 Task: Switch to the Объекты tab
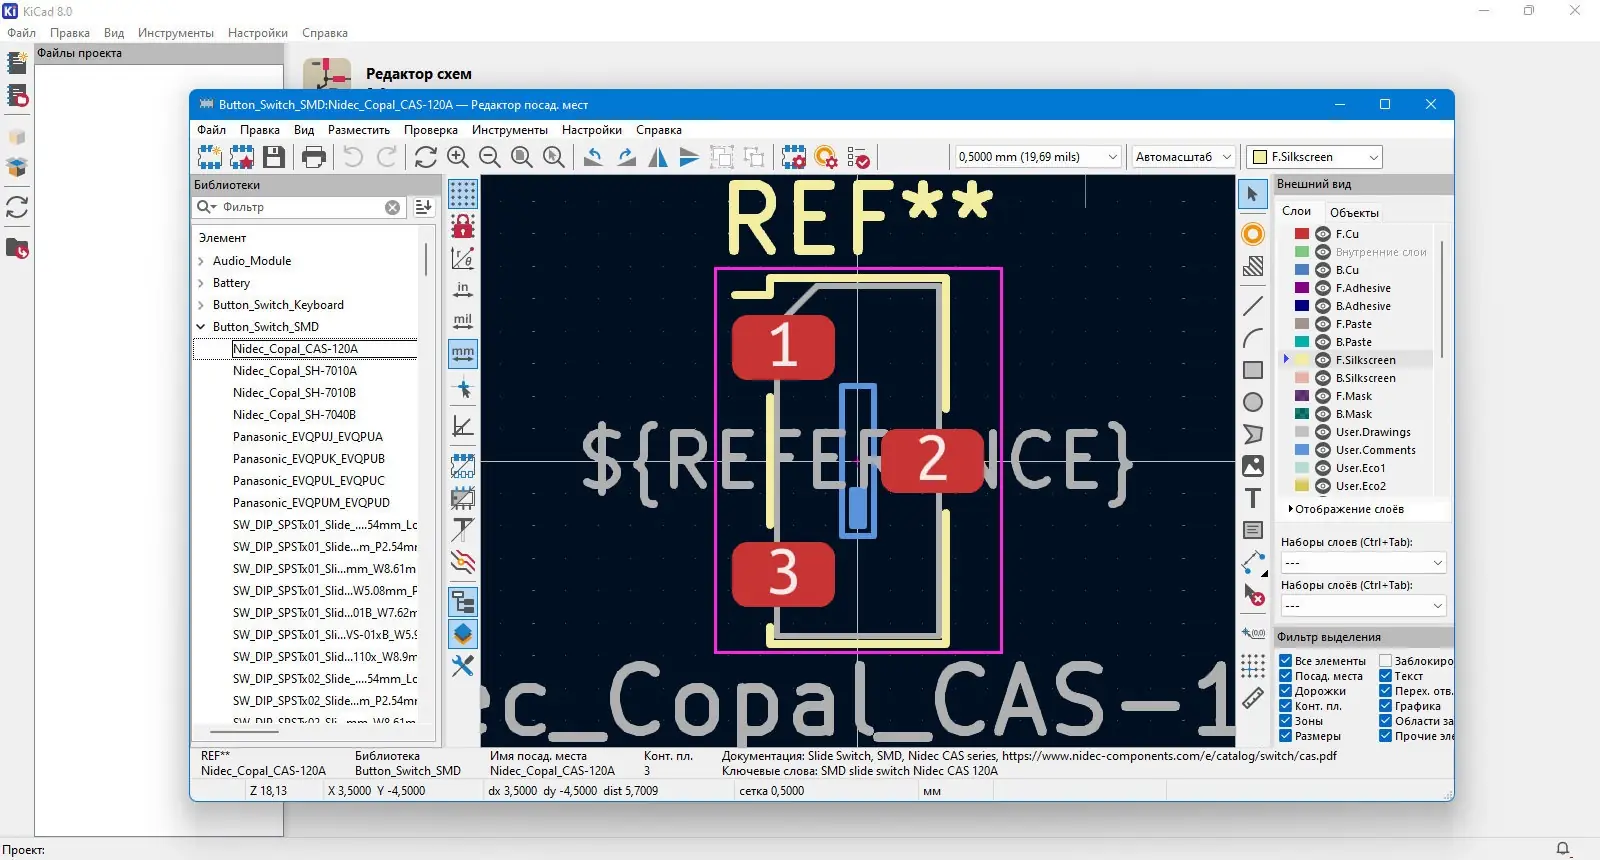point(1354,212)
